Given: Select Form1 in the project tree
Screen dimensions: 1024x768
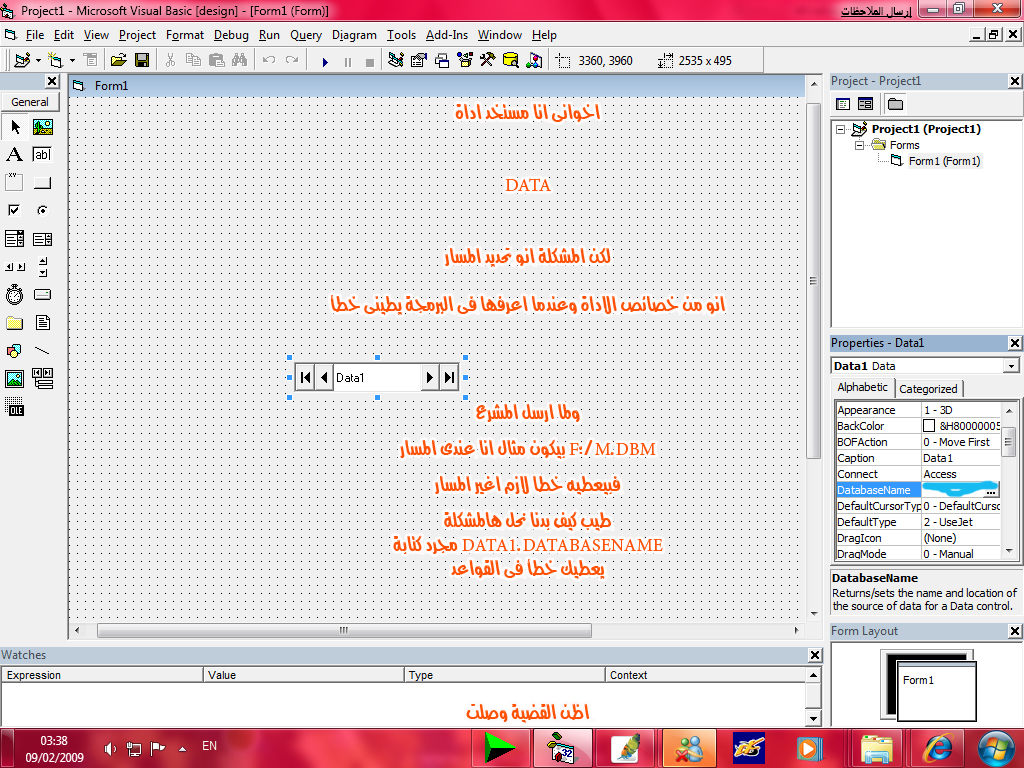Looking at the screenshot, I should (x=944, y=161).
